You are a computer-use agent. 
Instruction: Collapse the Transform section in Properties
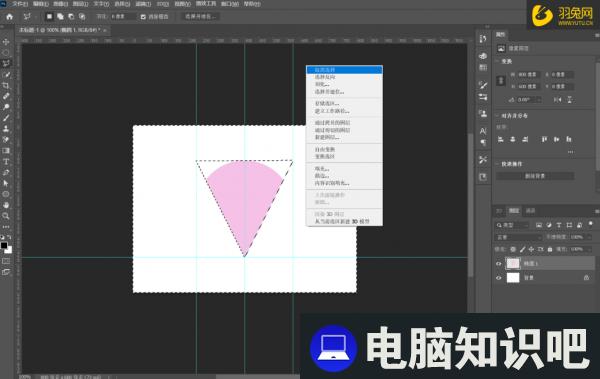[x=497, y=61]
